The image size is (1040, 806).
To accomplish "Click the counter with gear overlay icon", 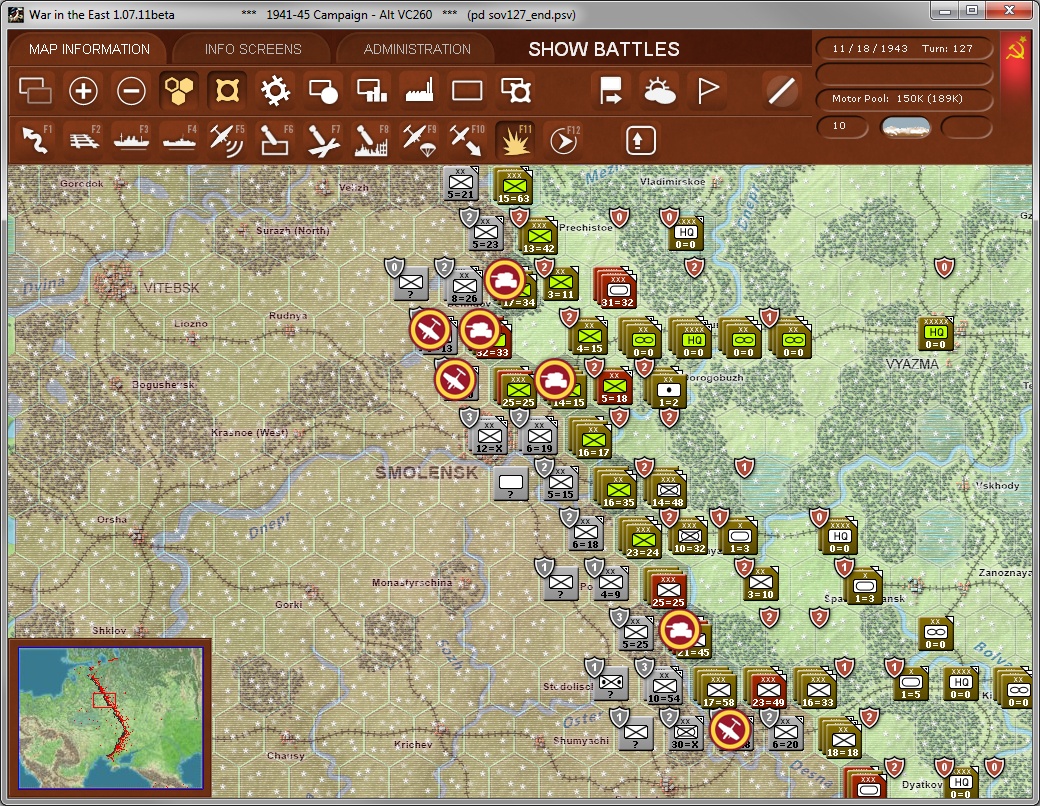I will (x=515, y=91).
